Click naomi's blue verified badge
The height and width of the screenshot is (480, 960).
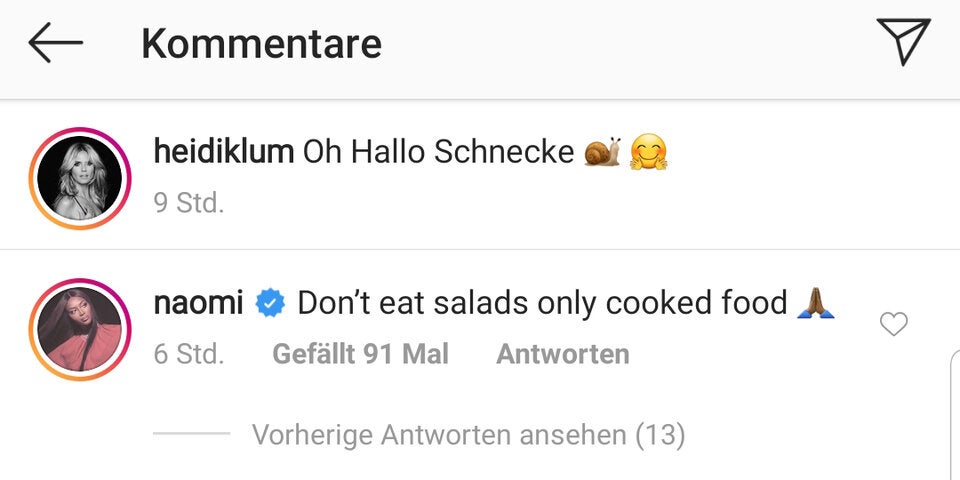[270, 303]
